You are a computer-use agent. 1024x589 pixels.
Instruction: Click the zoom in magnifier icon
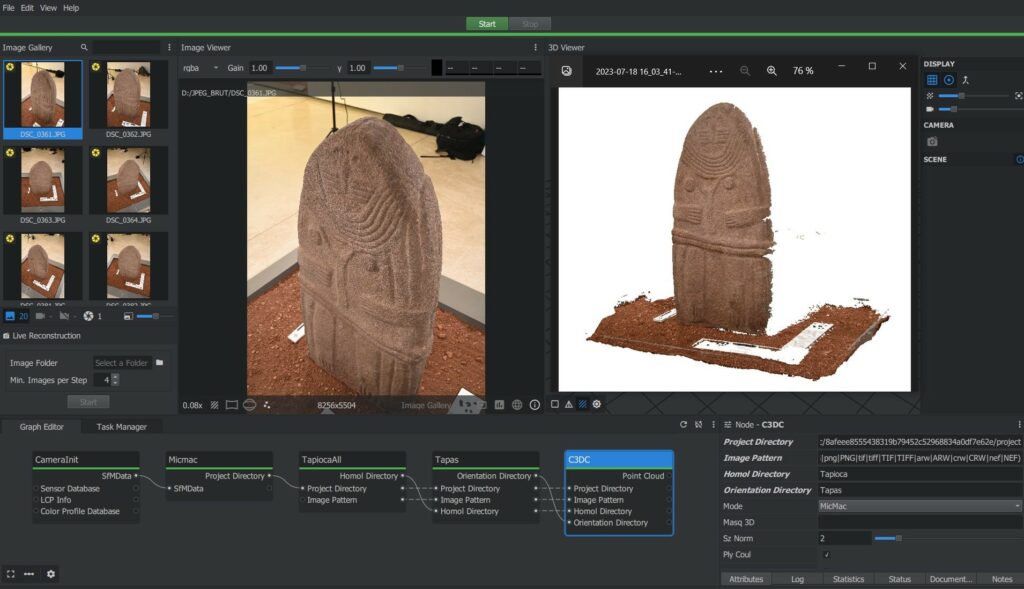[x=771, y=71]
